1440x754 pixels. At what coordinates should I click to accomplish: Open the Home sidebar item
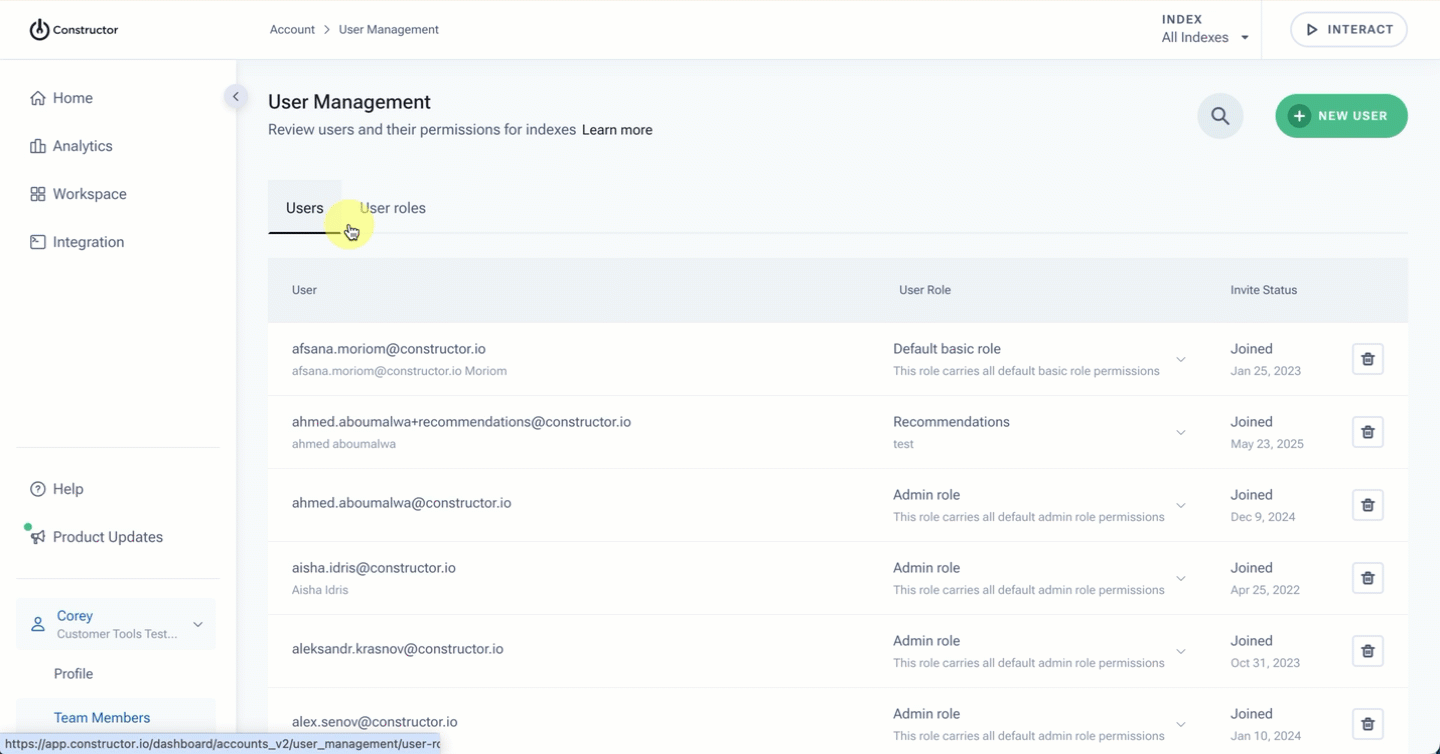72,98
